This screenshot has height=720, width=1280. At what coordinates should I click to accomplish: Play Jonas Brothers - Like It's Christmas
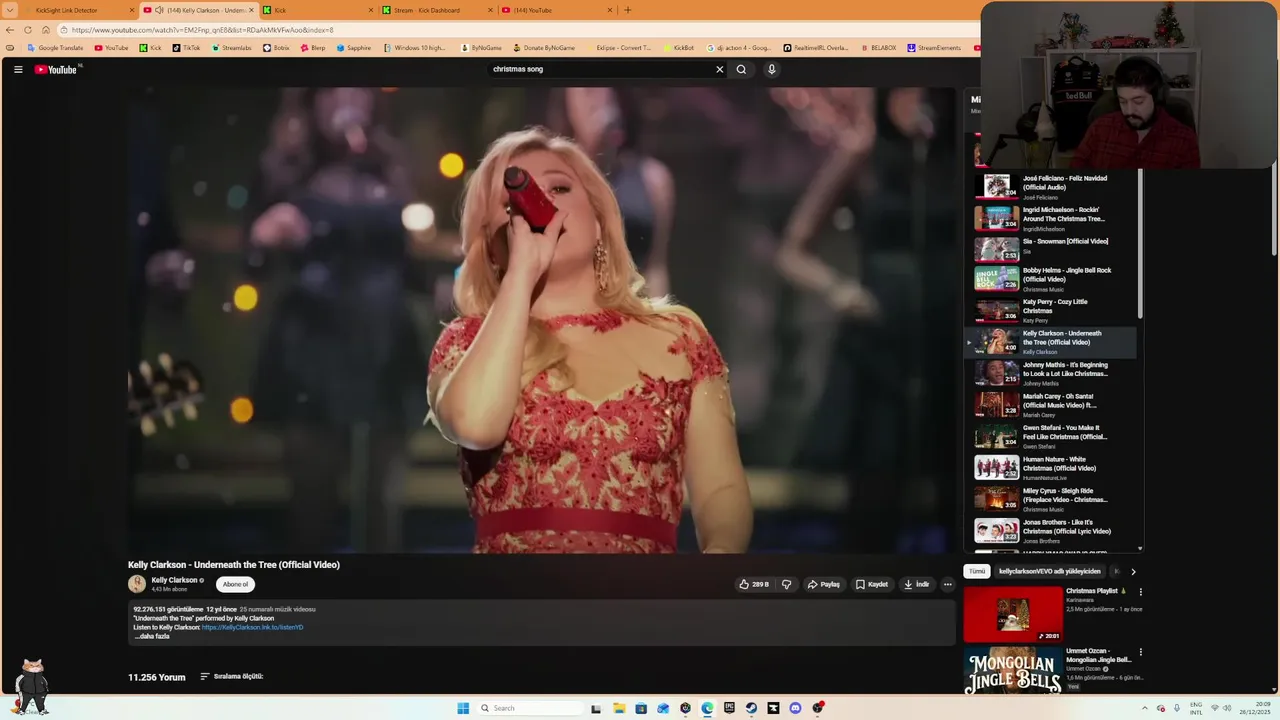tap(1050, 531)
